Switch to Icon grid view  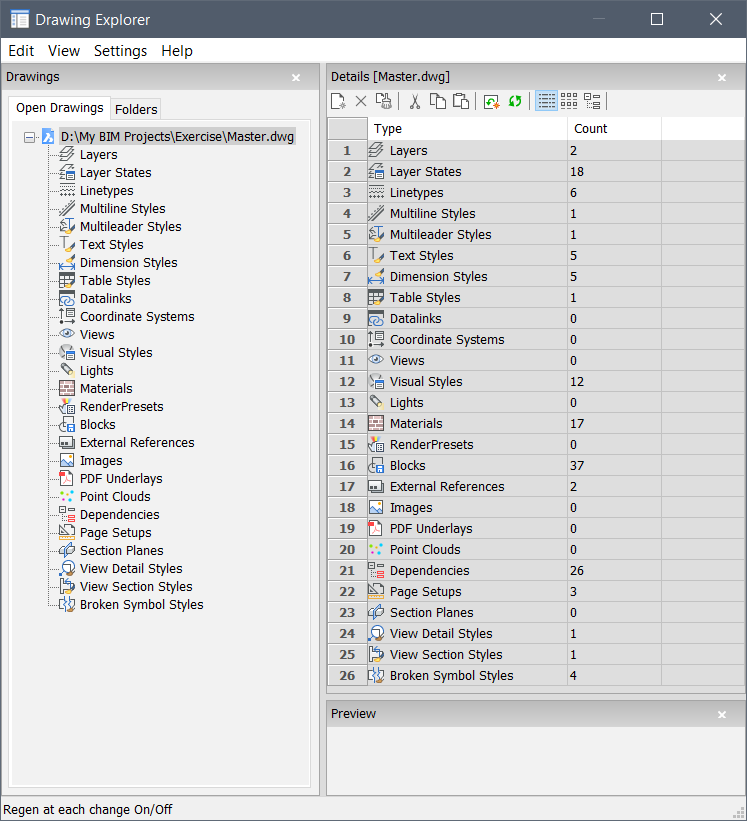(x=569, y=101)
